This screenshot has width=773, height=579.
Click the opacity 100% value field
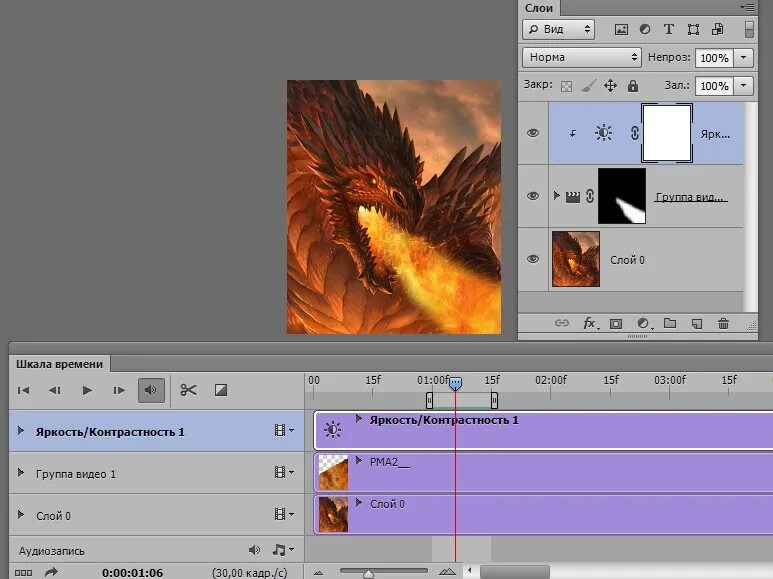click(714, 58)
